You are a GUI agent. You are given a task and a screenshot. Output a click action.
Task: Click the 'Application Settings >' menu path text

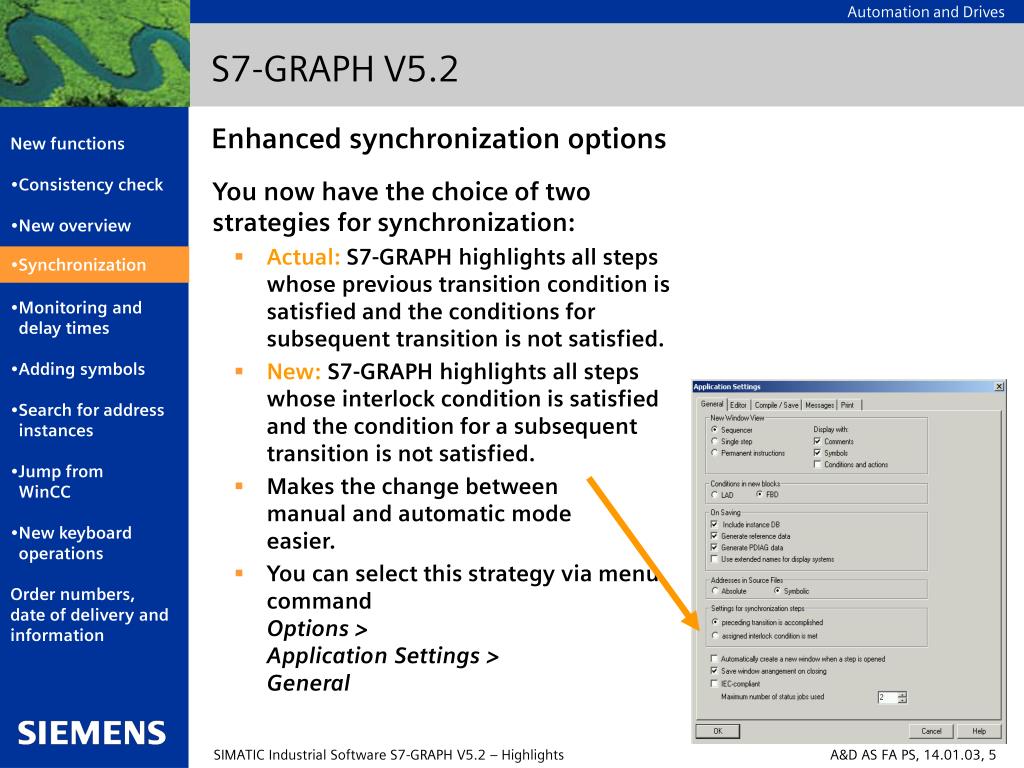(383, 656)
